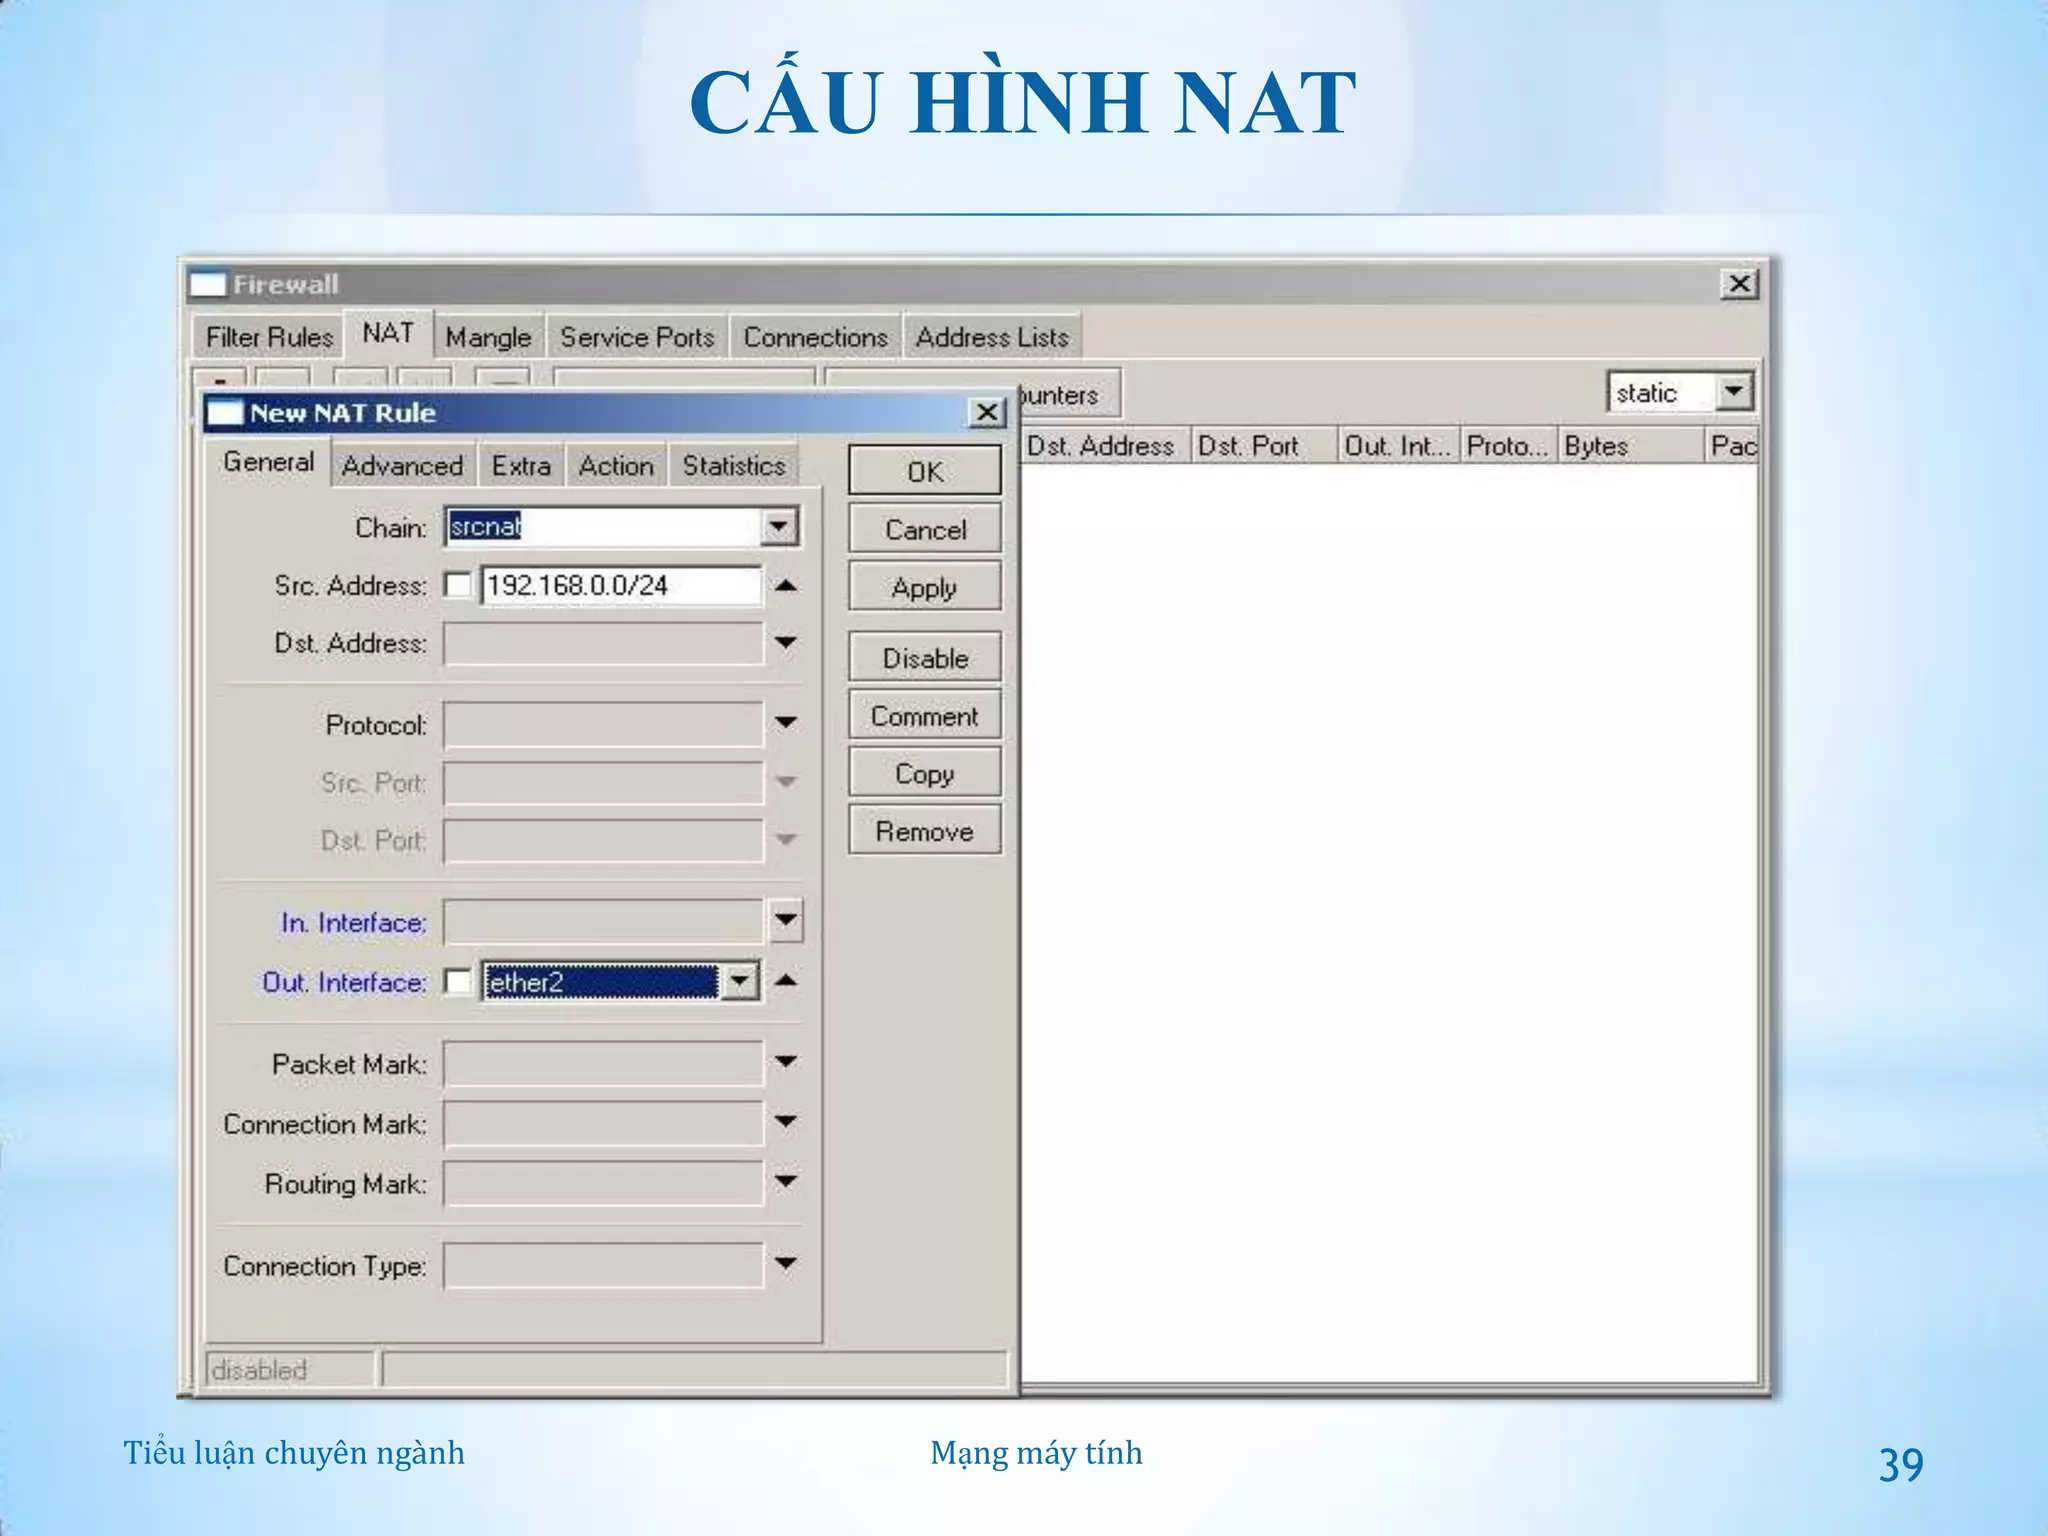
Task: Copy the NAT rule
Action: coord(925,773)
